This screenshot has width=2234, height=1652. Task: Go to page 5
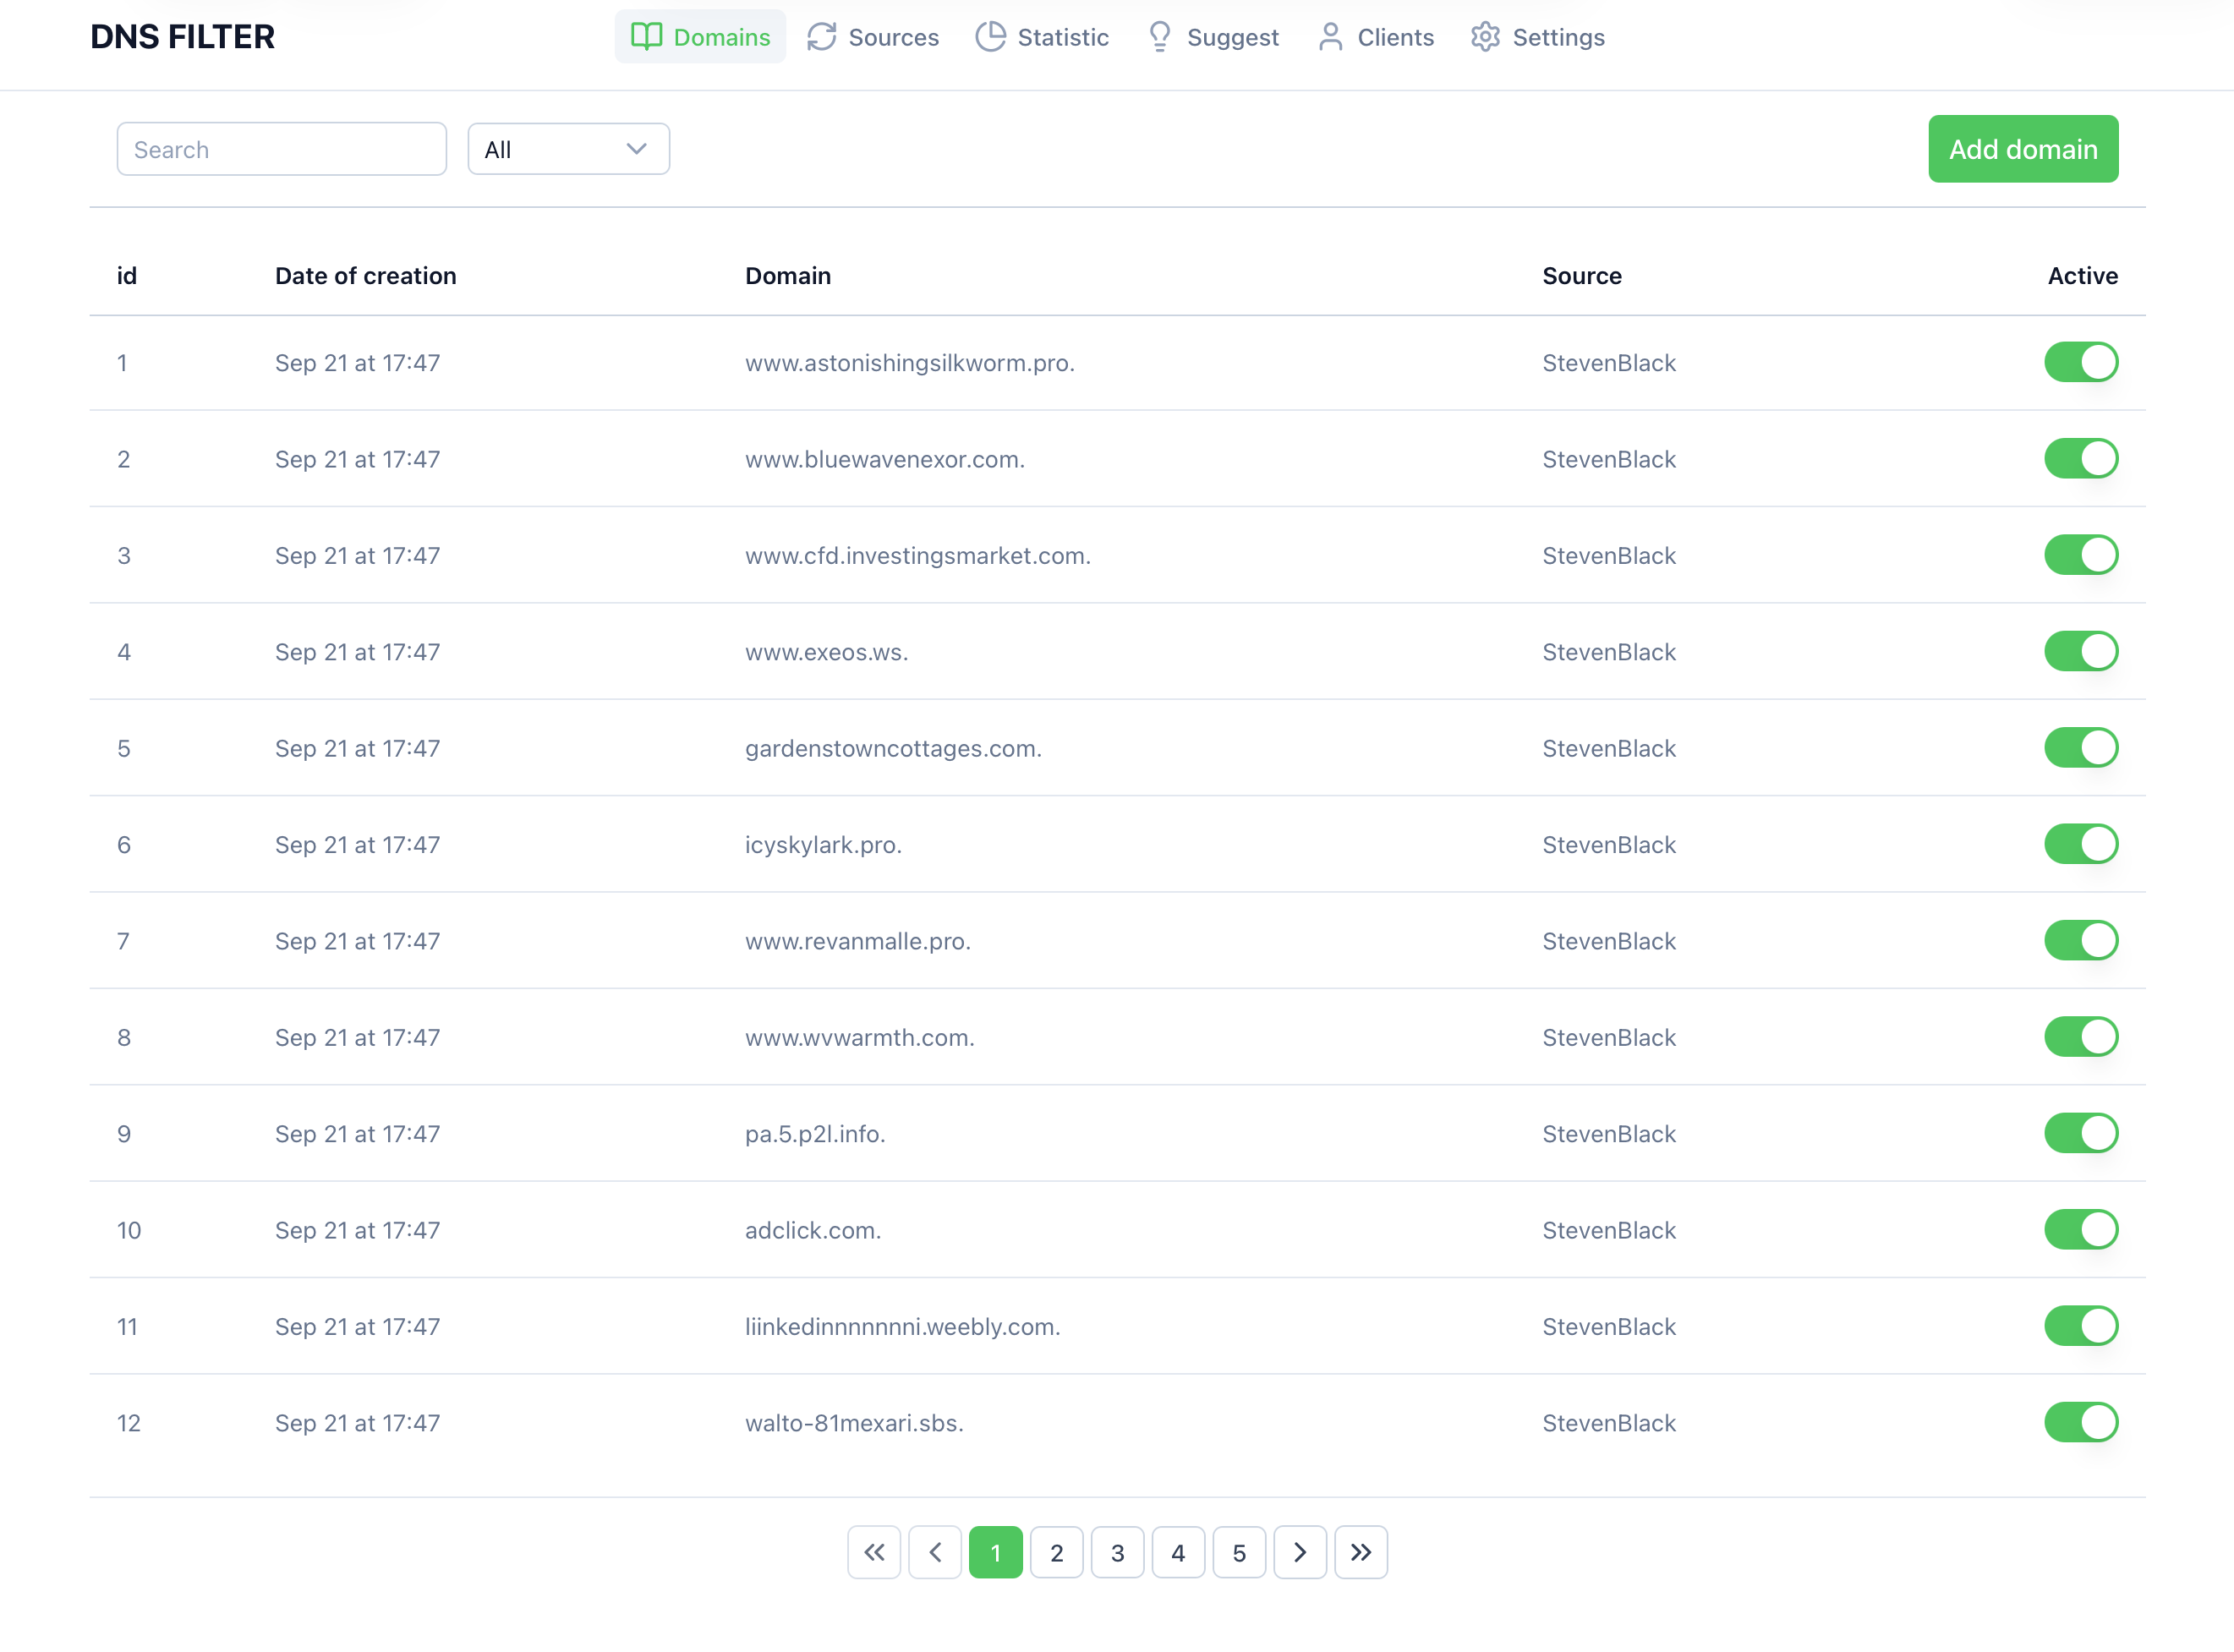click(x=1239, y=1552)
